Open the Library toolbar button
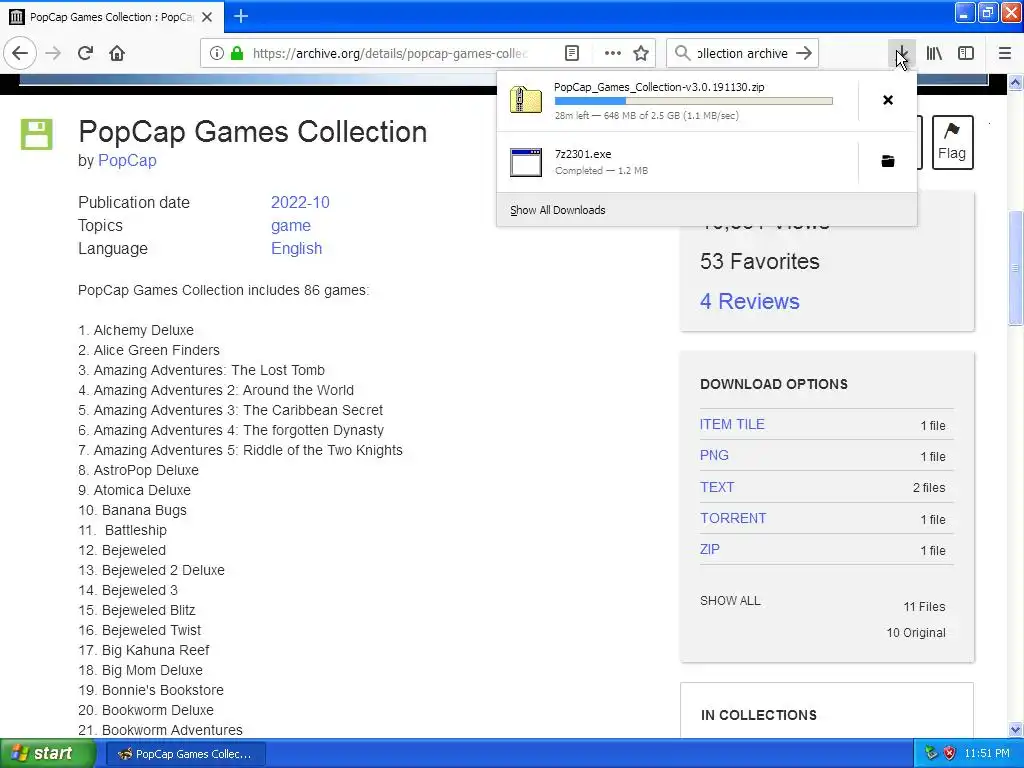 pyautogui.click(x=934, y=54)
